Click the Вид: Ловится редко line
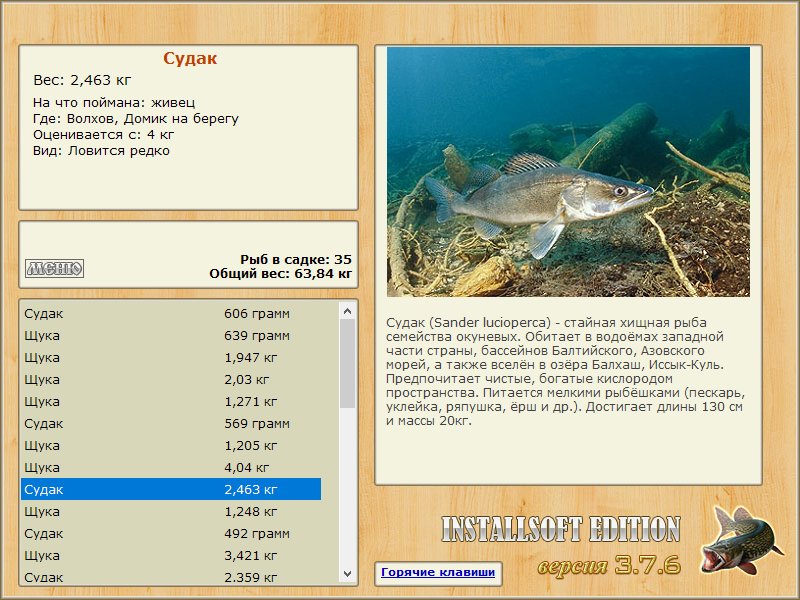The height and width of the screenshot is (600, 800). point(102,151)
